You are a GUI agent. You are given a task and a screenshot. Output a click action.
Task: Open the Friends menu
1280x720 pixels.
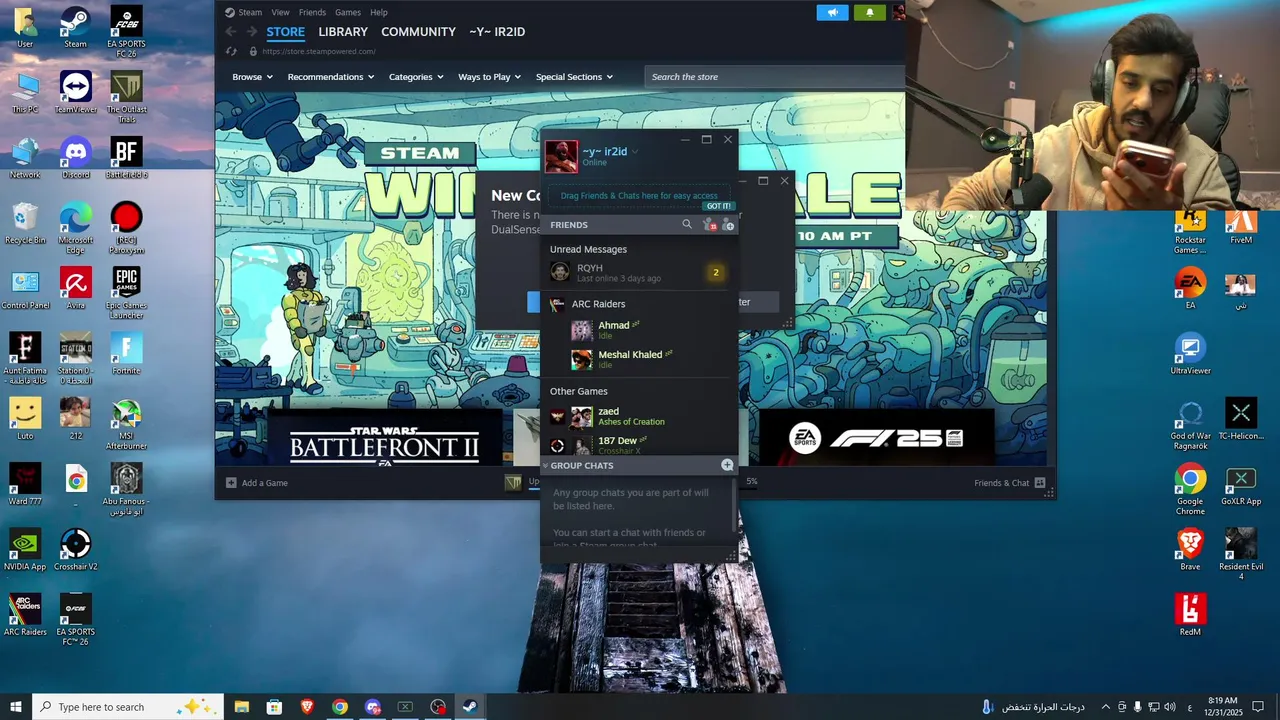click(x=312, y=12)
